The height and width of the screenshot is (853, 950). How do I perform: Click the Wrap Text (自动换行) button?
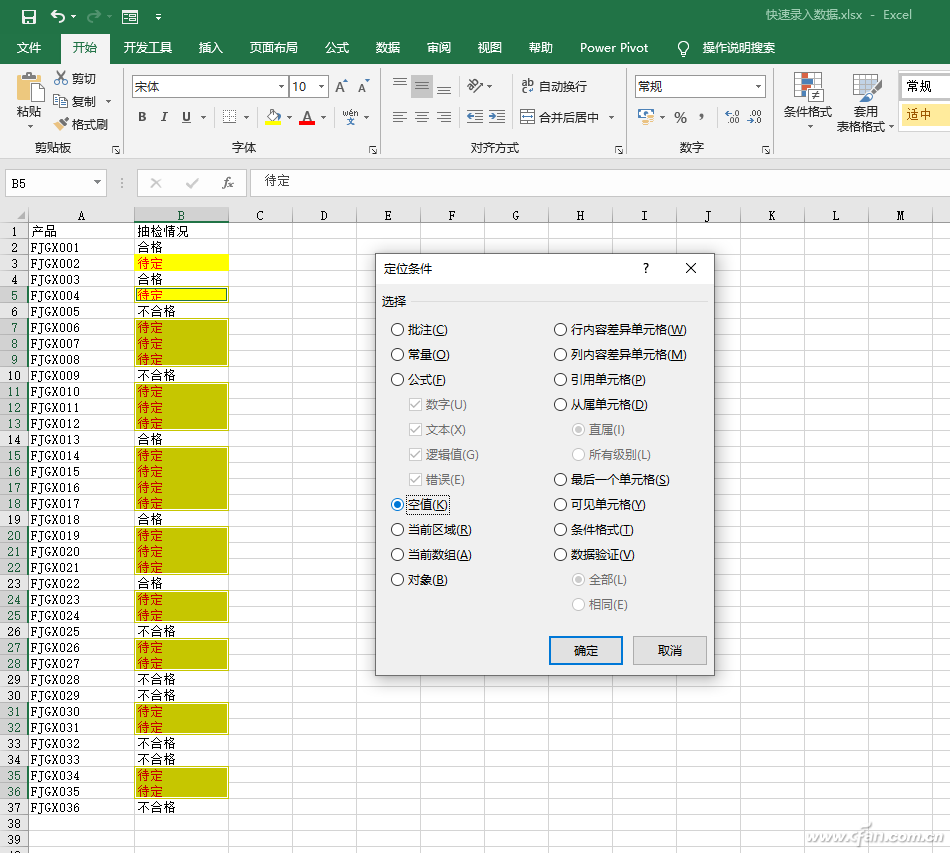coord(554,87)
